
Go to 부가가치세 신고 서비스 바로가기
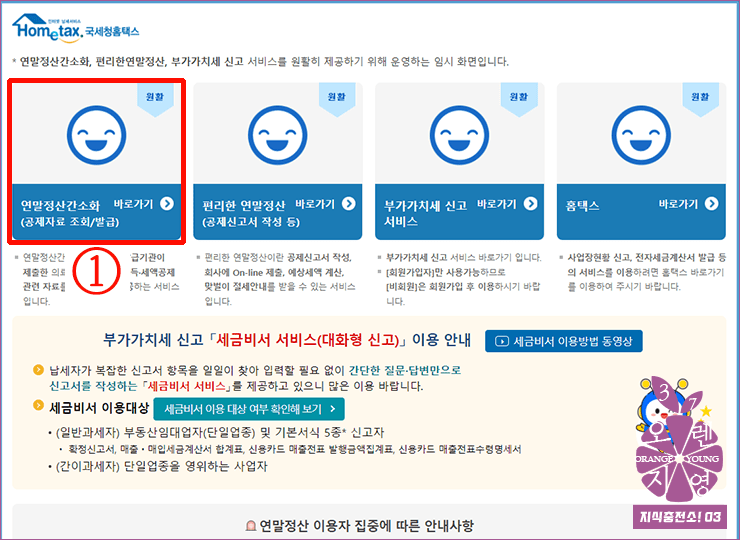tap(459, 212)
